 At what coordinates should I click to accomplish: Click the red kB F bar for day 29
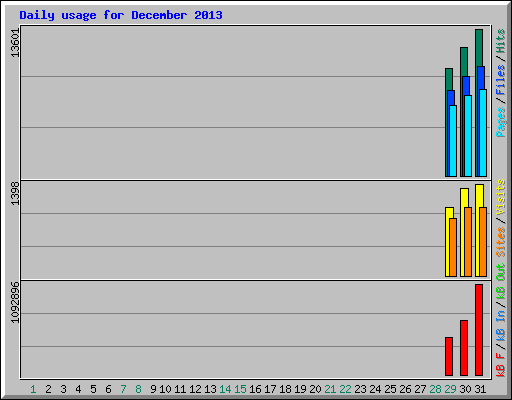tap(449, 356)
